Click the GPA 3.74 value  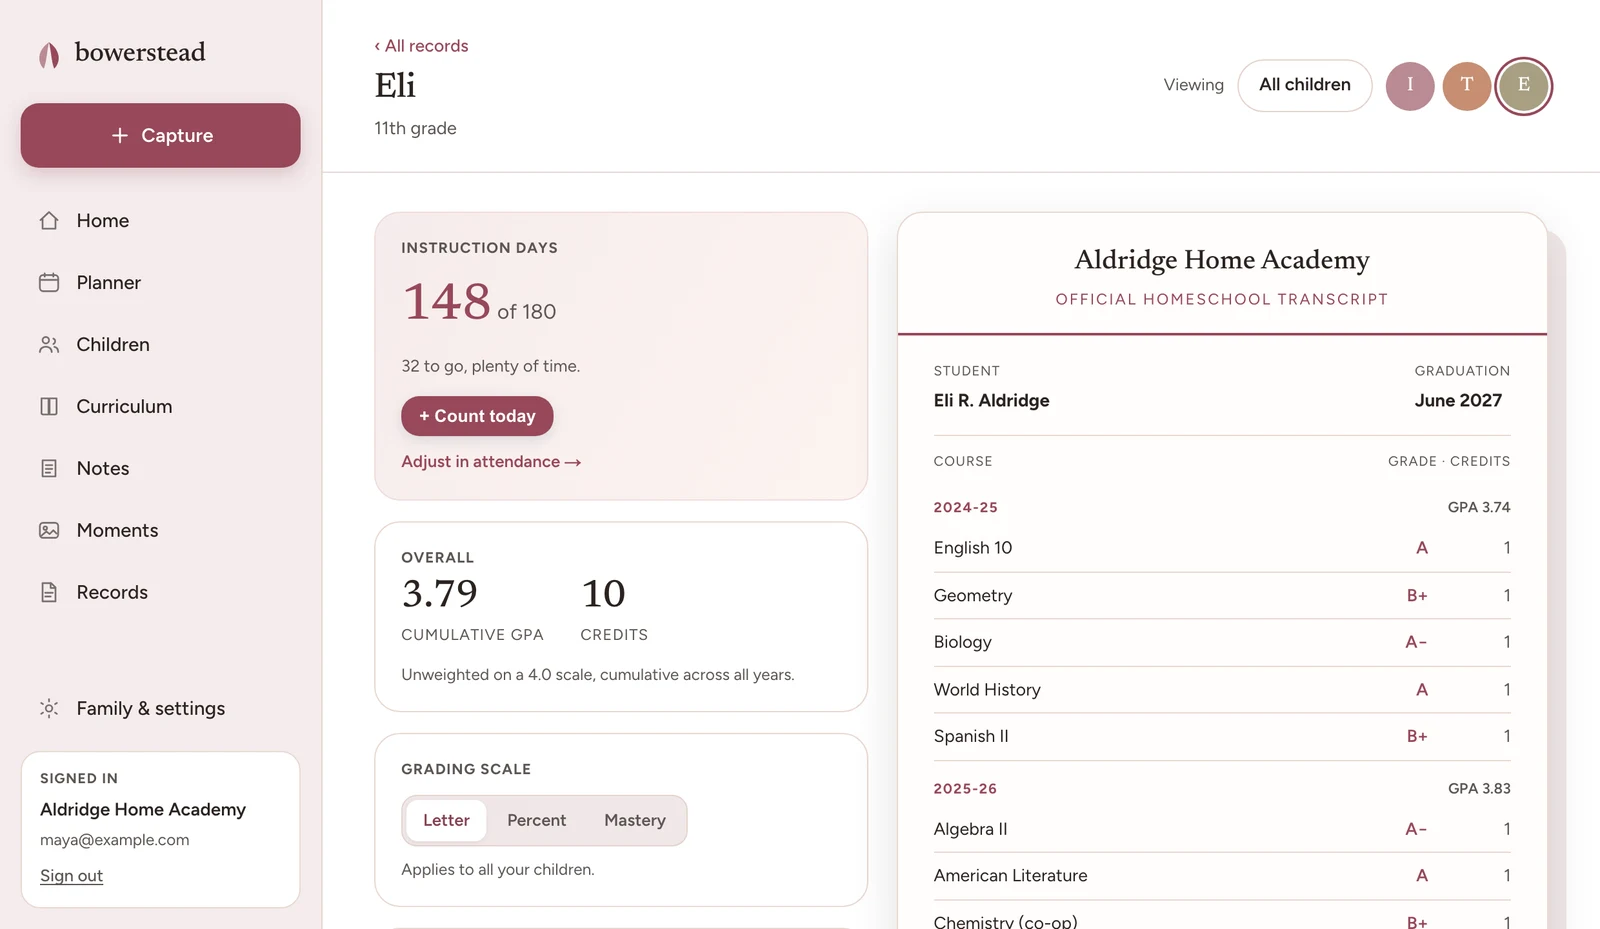point(1479,508)
